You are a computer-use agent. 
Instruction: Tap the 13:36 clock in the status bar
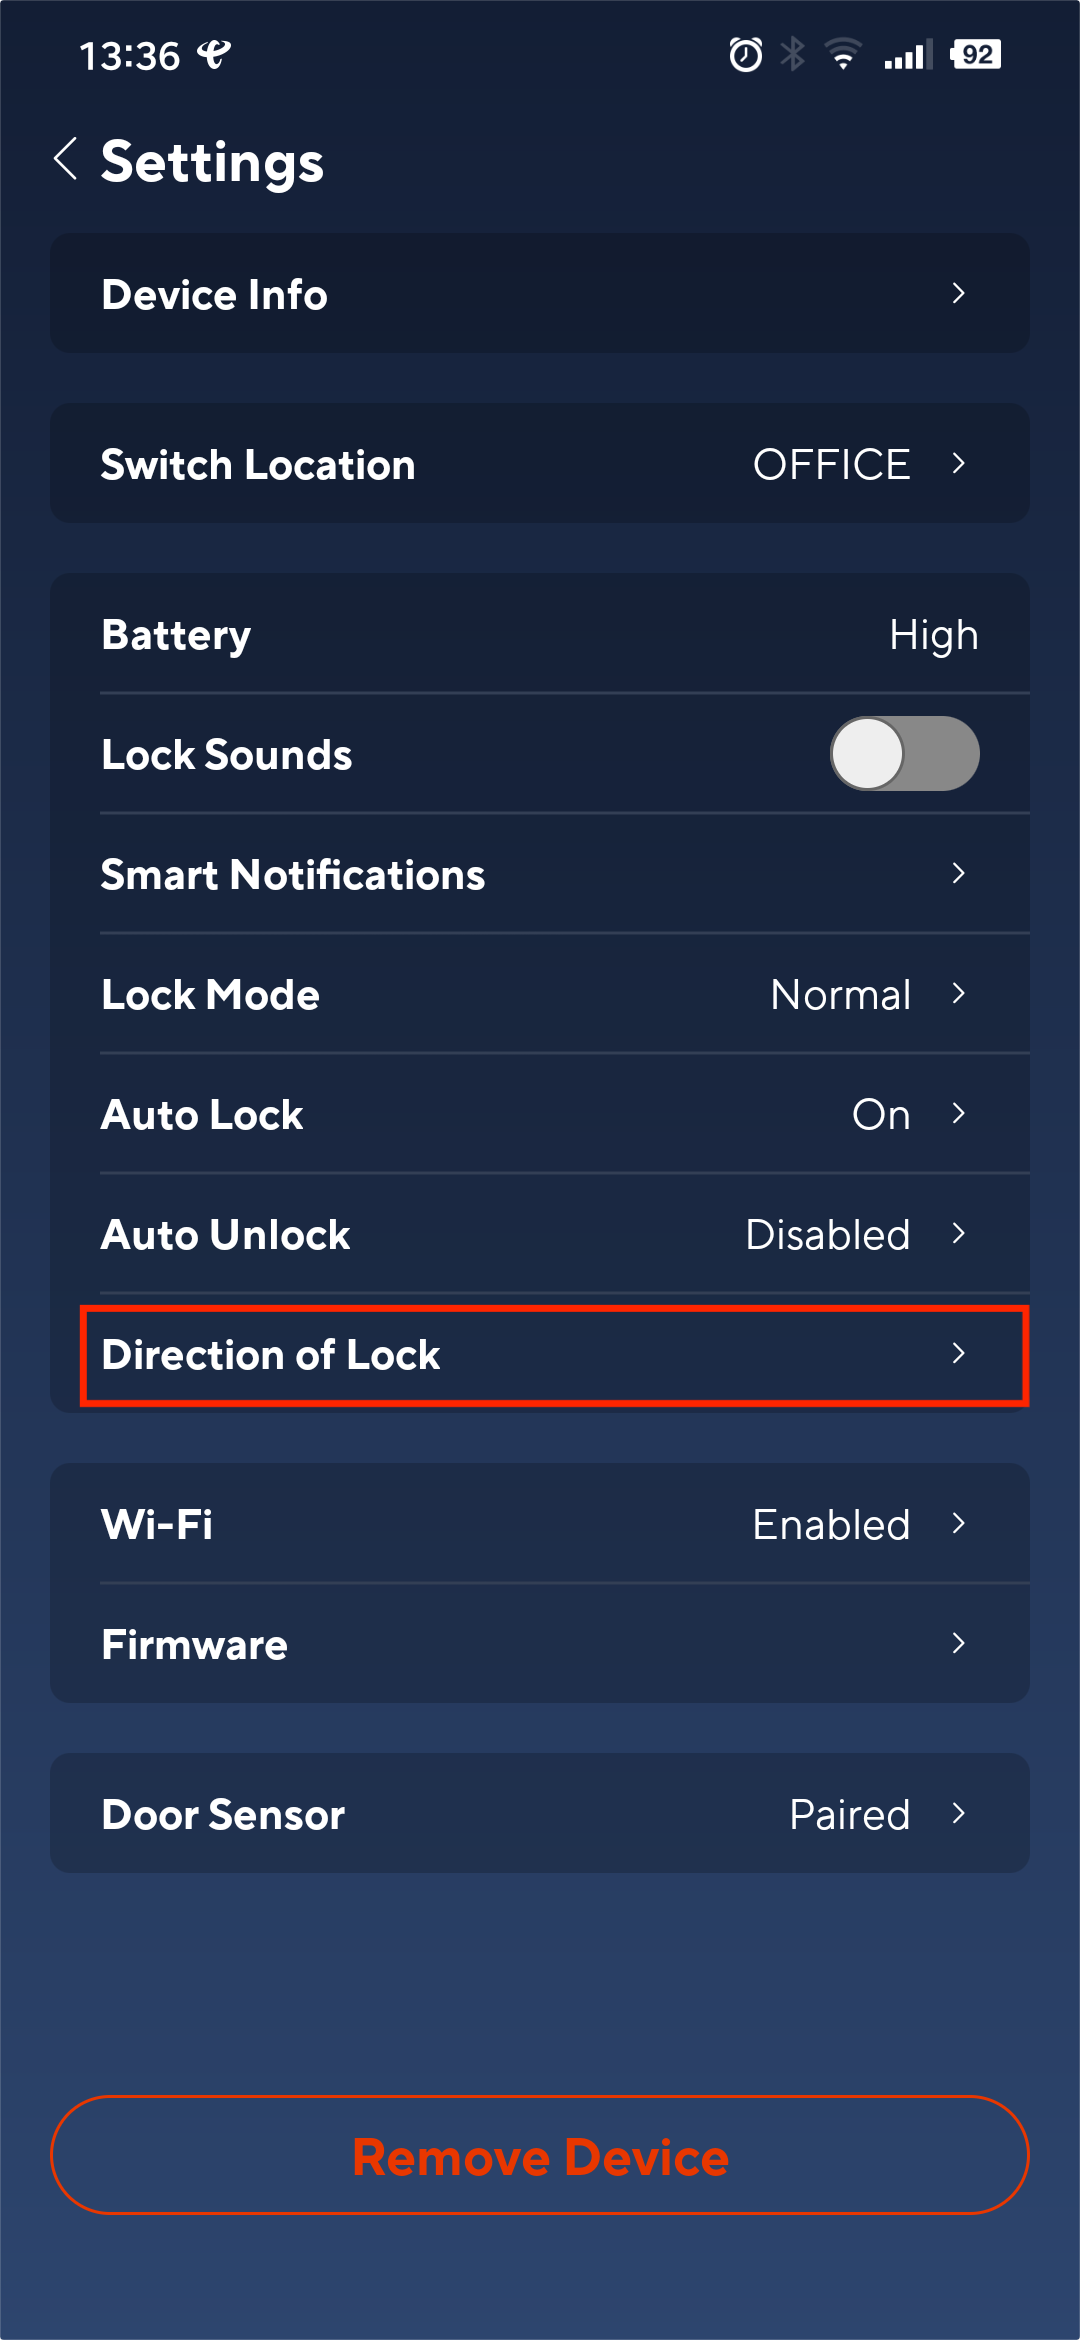pos(129,56)
